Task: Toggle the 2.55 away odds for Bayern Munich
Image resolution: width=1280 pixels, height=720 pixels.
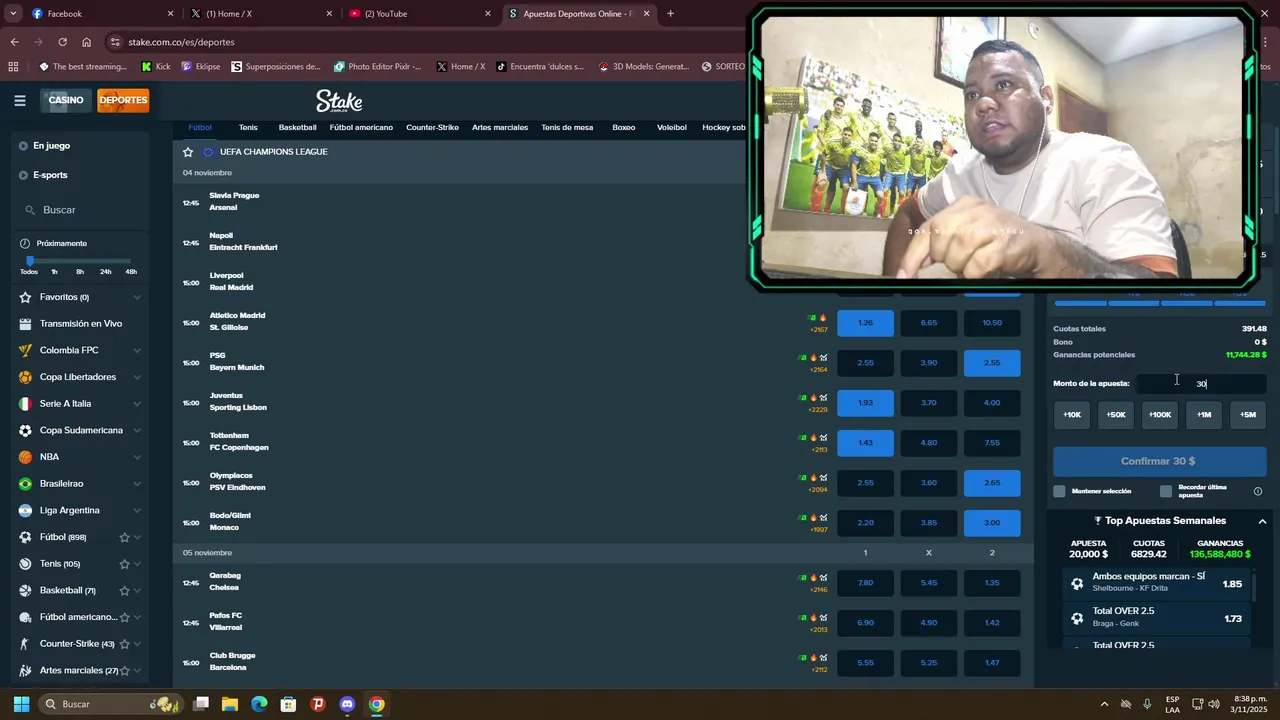Action: pyautogui.click(x=992, y=363)
